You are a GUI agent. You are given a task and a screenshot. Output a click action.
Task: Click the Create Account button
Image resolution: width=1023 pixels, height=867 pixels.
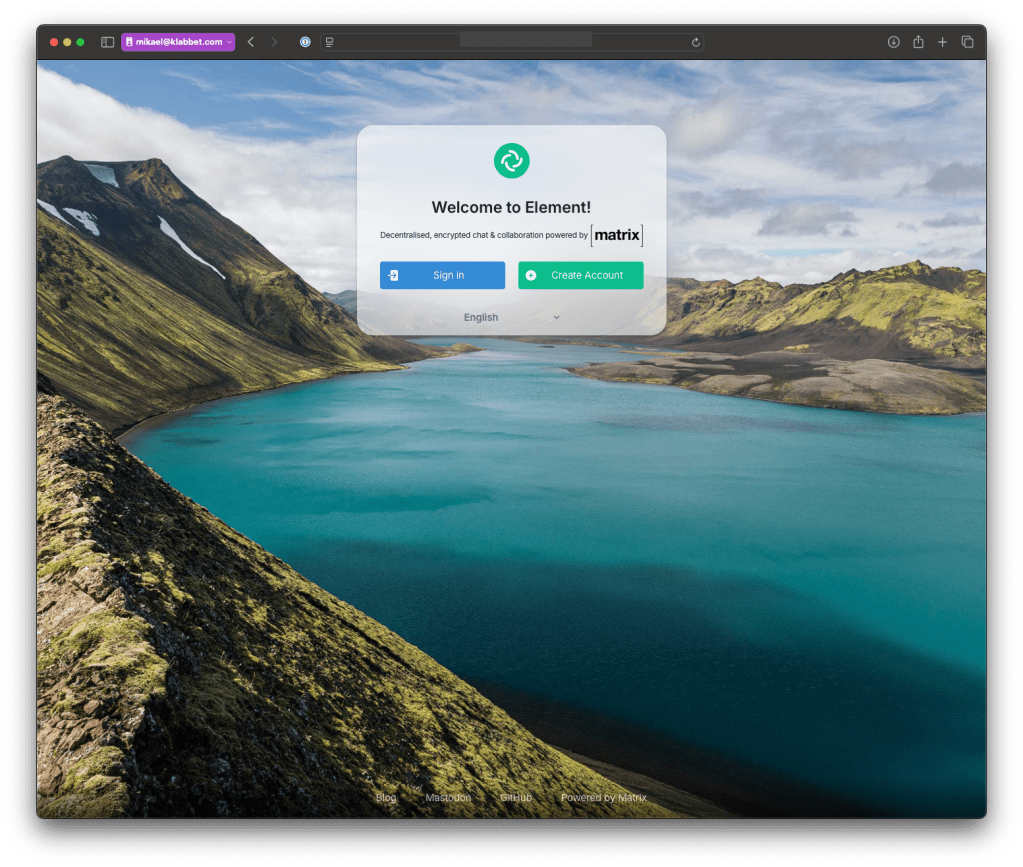[580, 275]
